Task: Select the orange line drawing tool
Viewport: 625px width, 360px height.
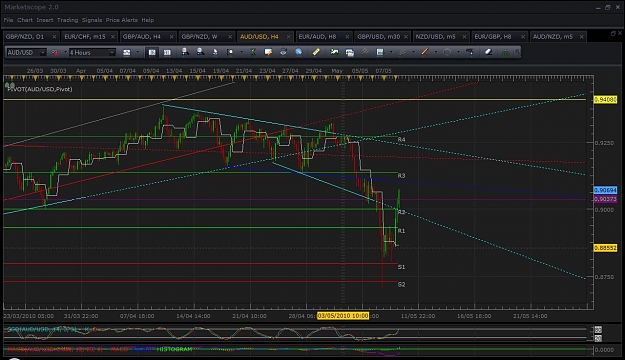Action: pos(425,52)
